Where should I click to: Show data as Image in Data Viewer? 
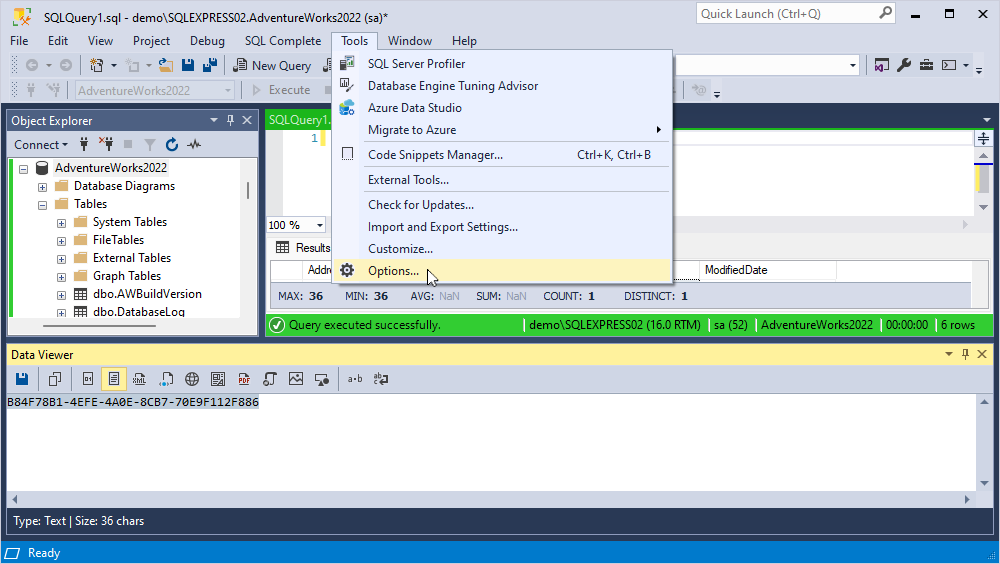point(296,379)
